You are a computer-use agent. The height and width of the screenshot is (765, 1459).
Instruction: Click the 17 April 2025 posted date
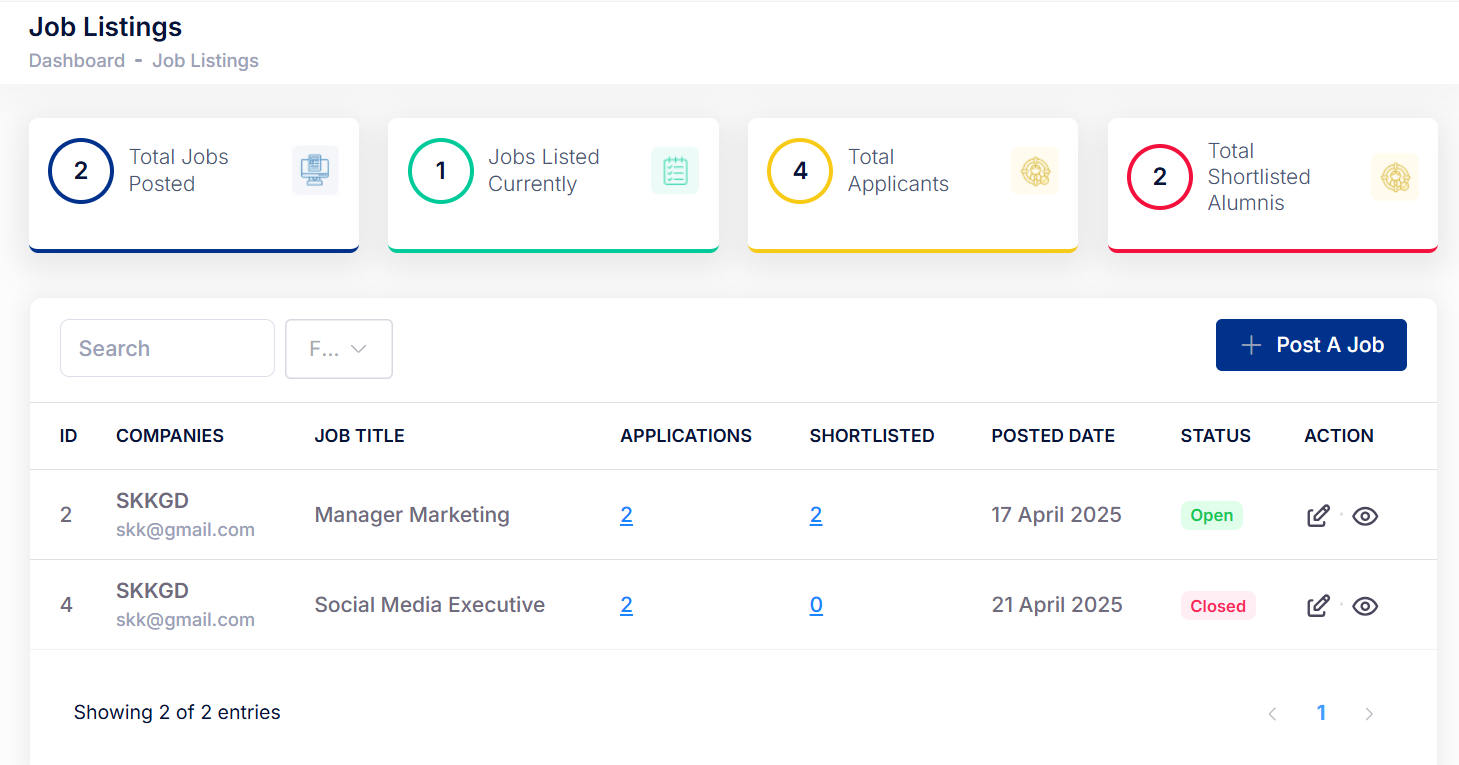click(1057, 515)
